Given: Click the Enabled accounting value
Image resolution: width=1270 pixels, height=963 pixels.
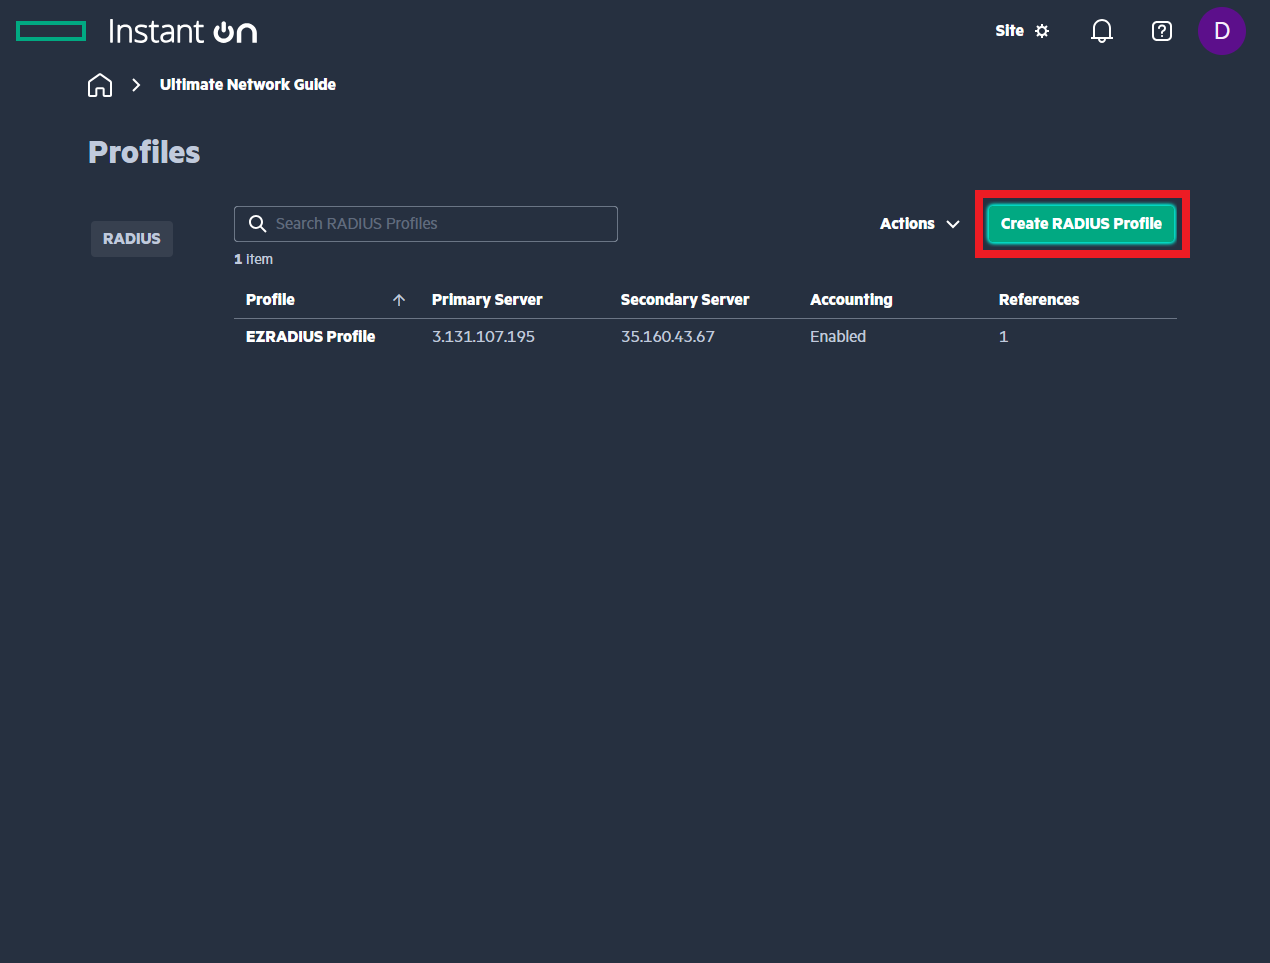Looking at the screenshot, I should tap(838, 337).
